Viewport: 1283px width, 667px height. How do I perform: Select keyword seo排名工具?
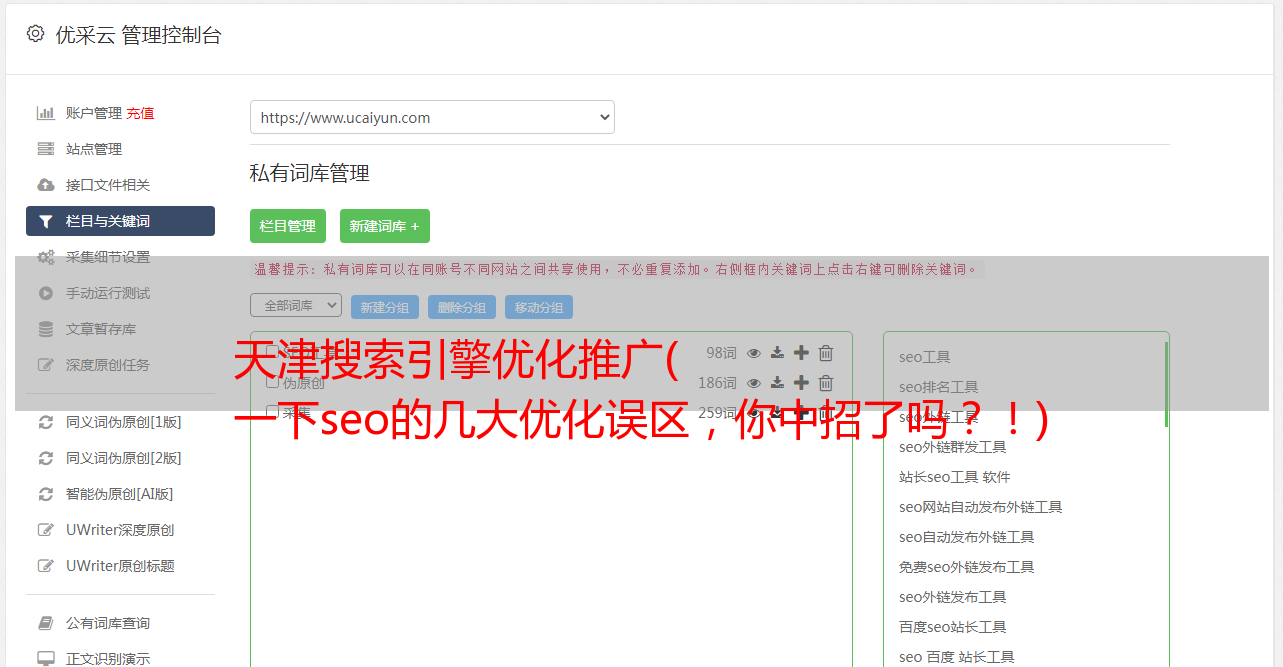938,387
